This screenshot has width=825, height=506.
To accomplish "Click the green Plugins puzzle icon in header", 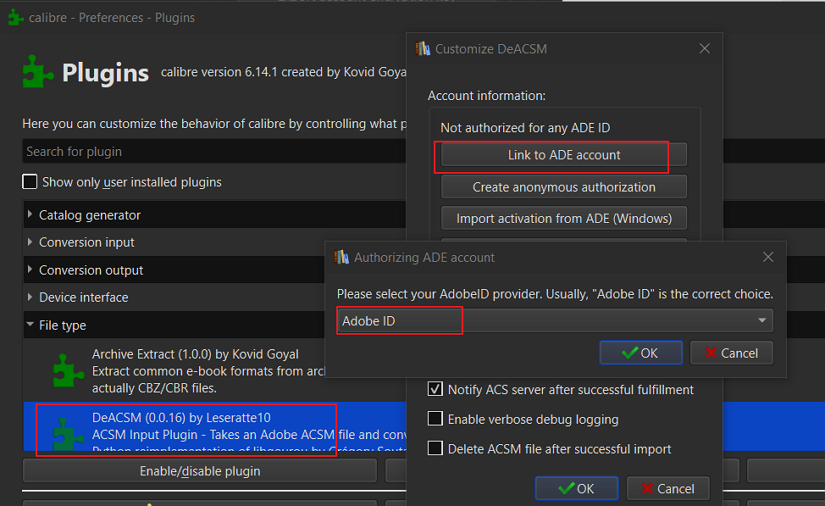I will (x=37, y=72).
